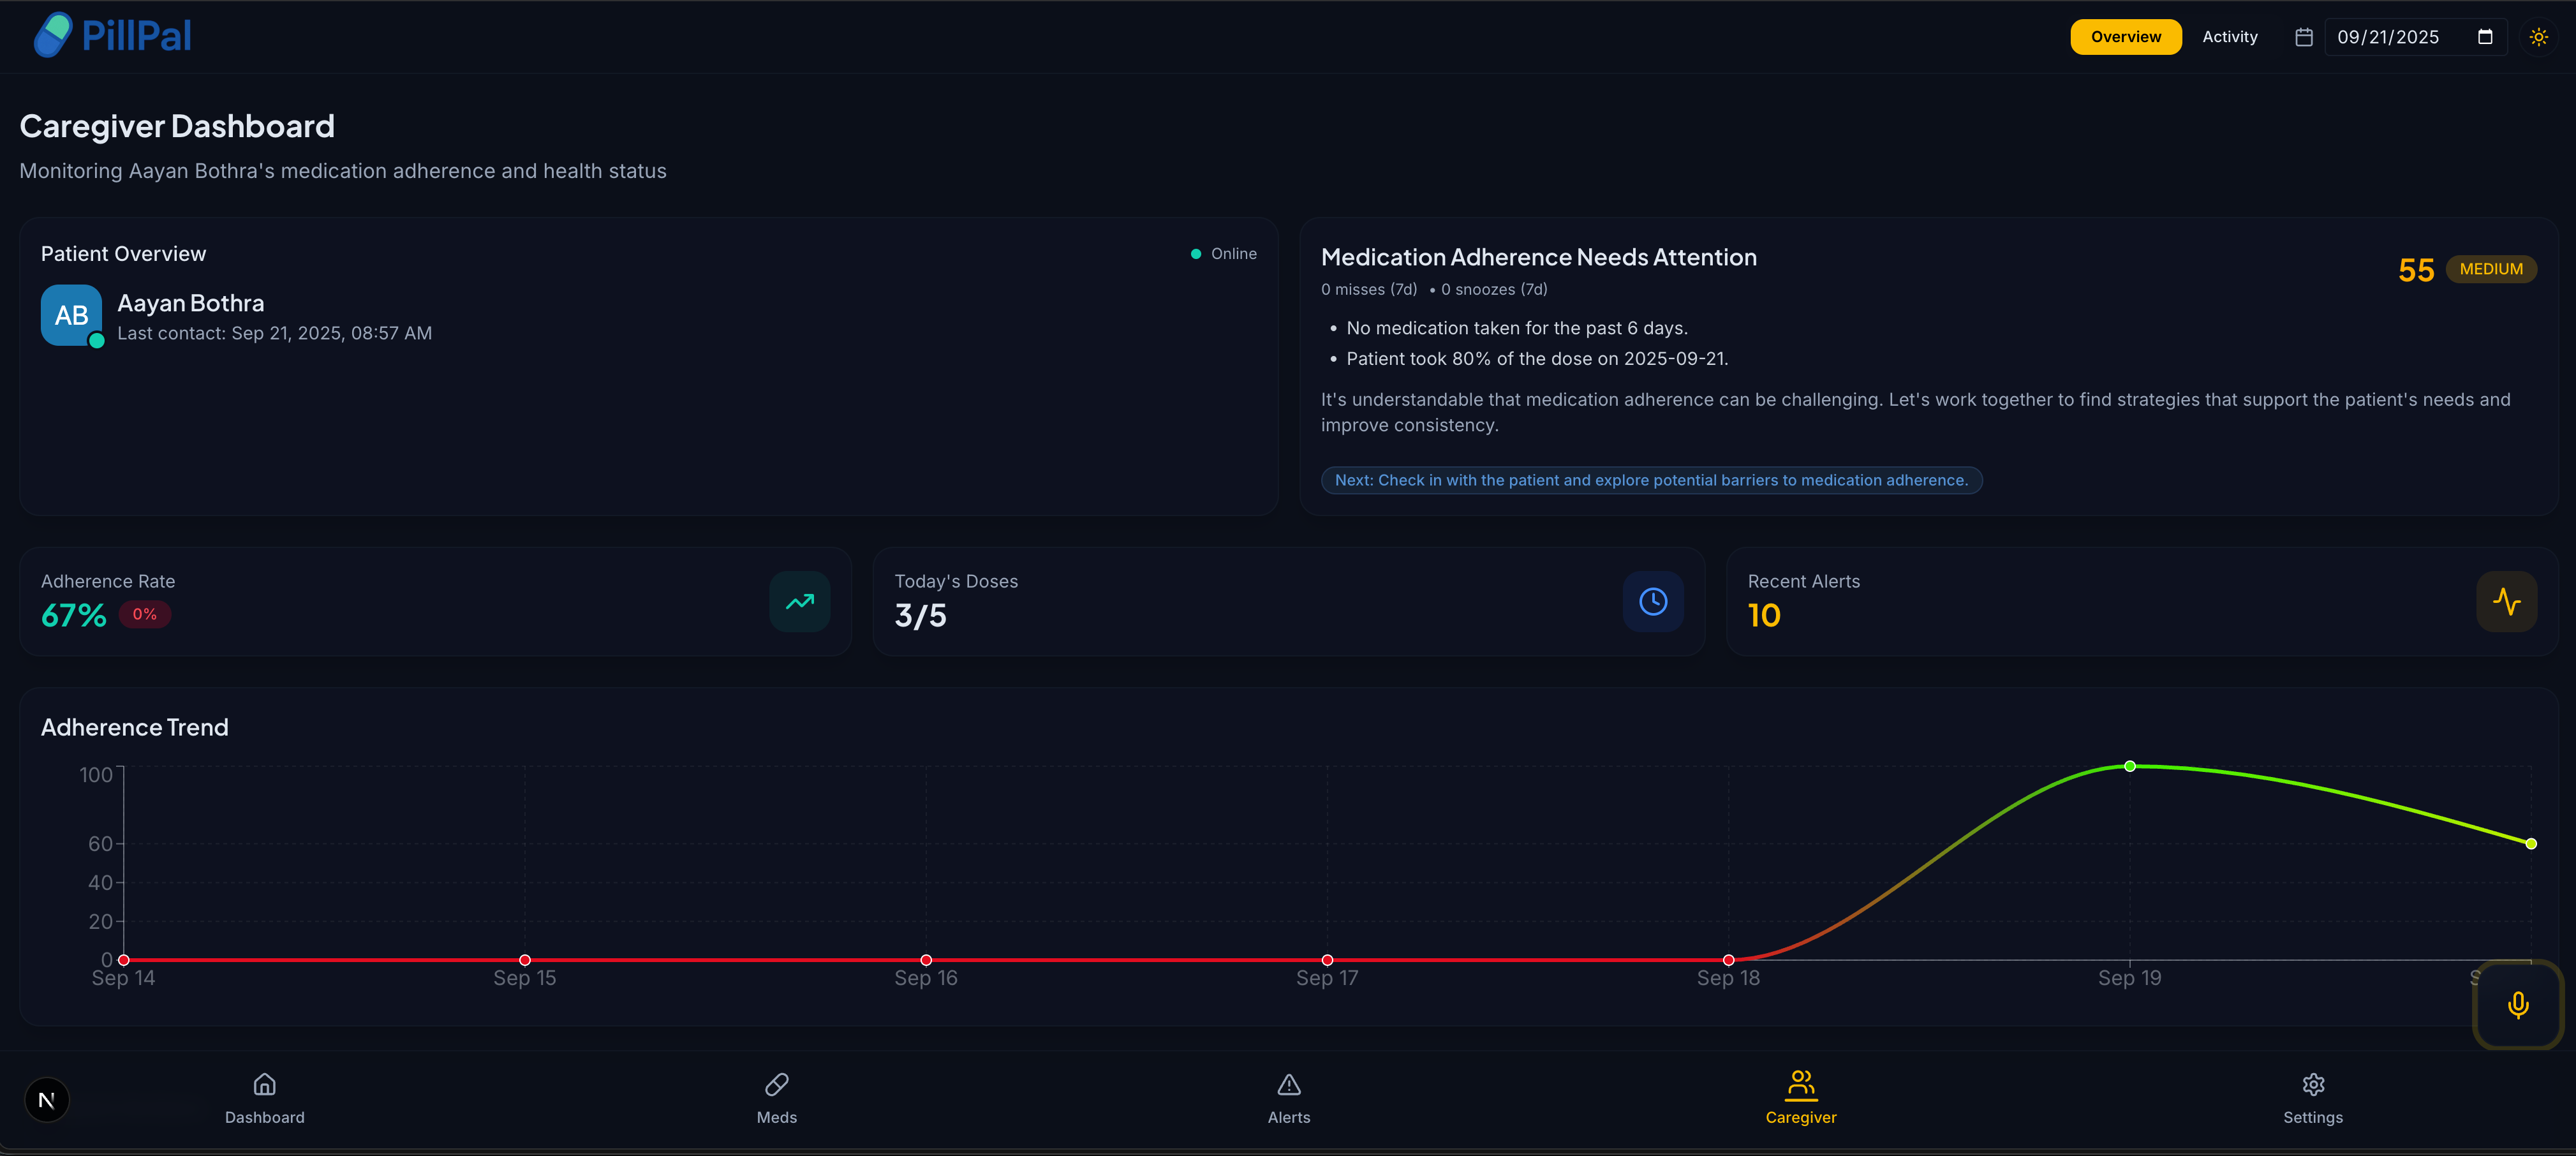Image resolution: width=2576 pixels, height=1156 pixels.
Task: Click the Caregiver people icon
Action: (1800, 1085)
